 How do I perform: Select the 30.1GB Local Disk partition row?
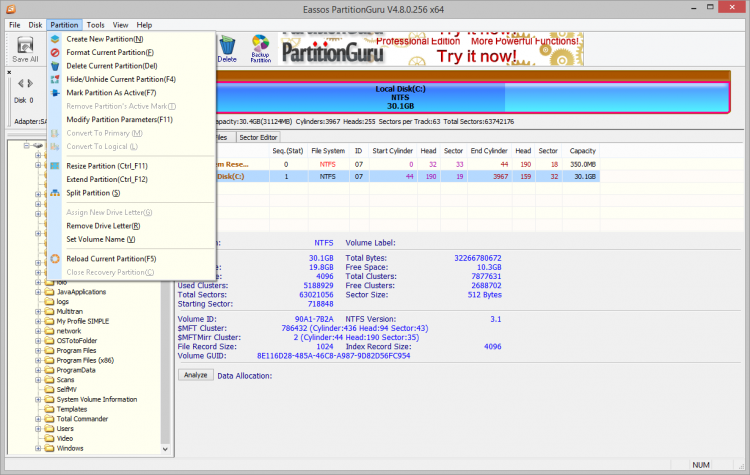(407, 177)
